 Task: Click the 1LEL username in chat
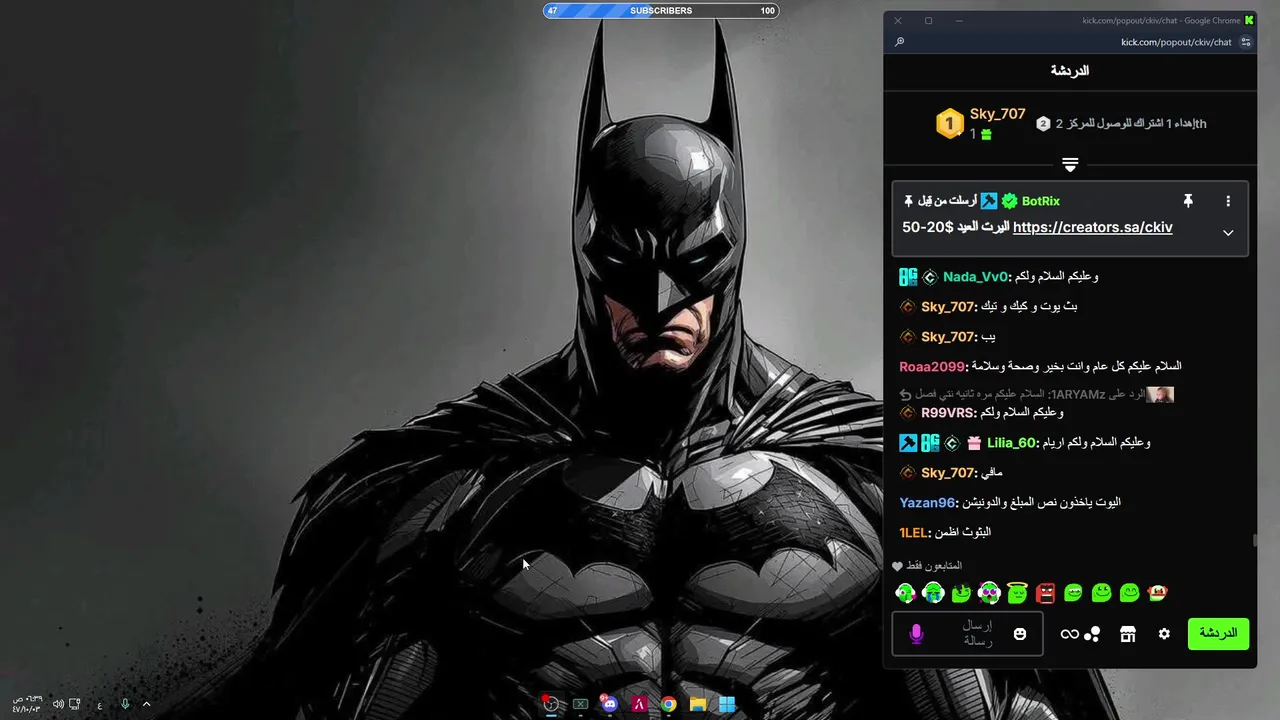(x=914, y=533)
